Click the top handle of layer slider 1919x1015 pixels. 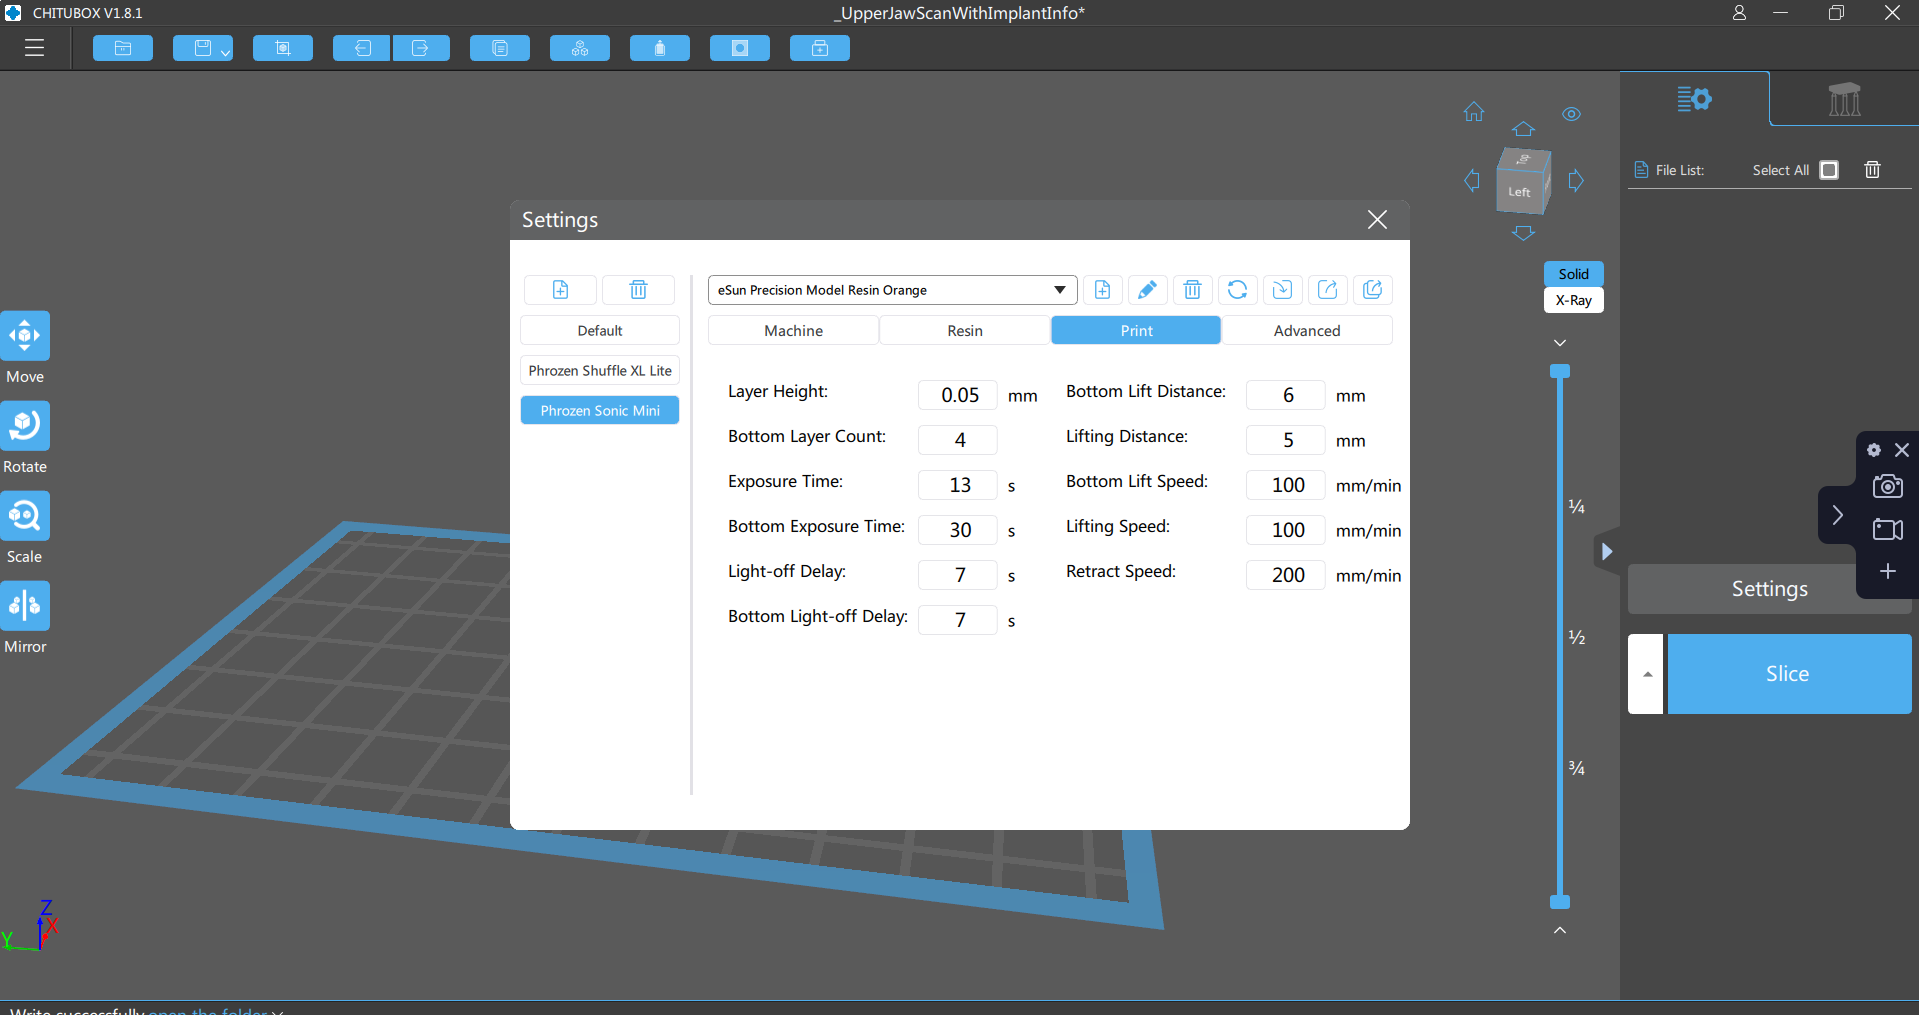(x=1560, y=371)
